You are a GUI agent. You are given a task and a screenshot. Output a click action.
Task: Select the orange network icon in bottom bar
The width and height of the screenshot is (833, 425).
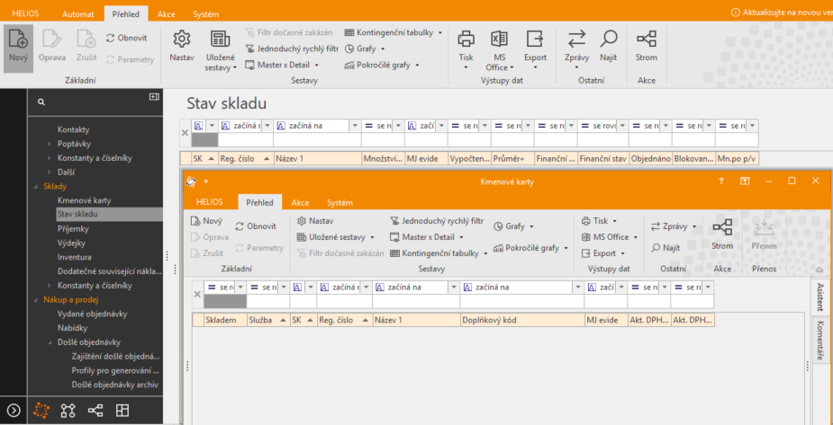pos(41,410)
